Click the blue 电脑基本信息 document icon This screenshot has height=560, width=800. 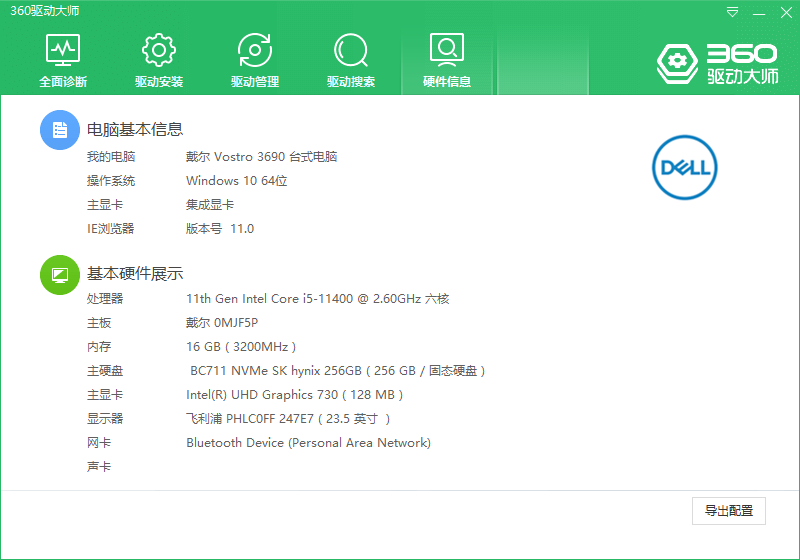click(x=60, y=130)
